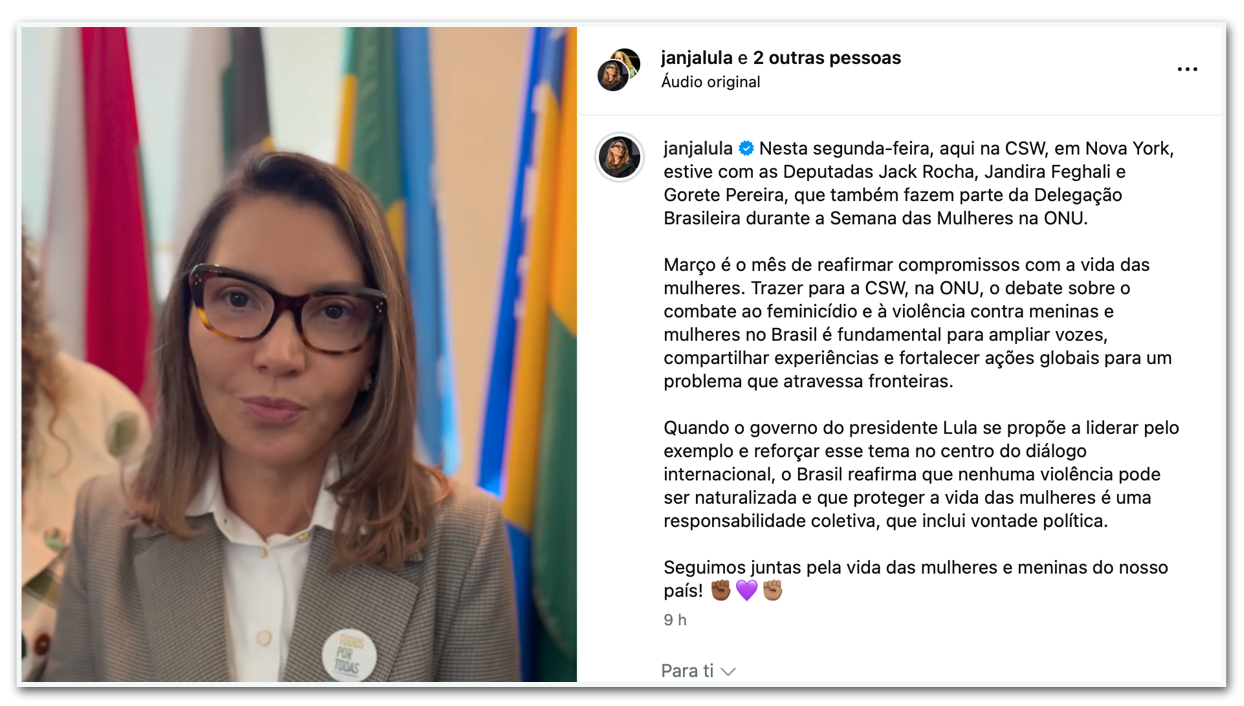Click the janjalula avatar beside the caption

[620, 157]
